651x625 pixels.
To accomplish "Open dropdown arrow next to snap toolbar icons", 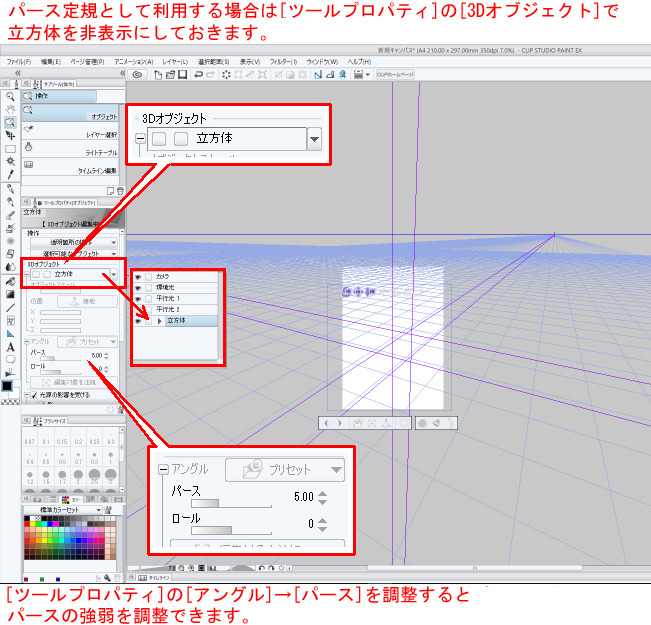I will tap(367, 75).
